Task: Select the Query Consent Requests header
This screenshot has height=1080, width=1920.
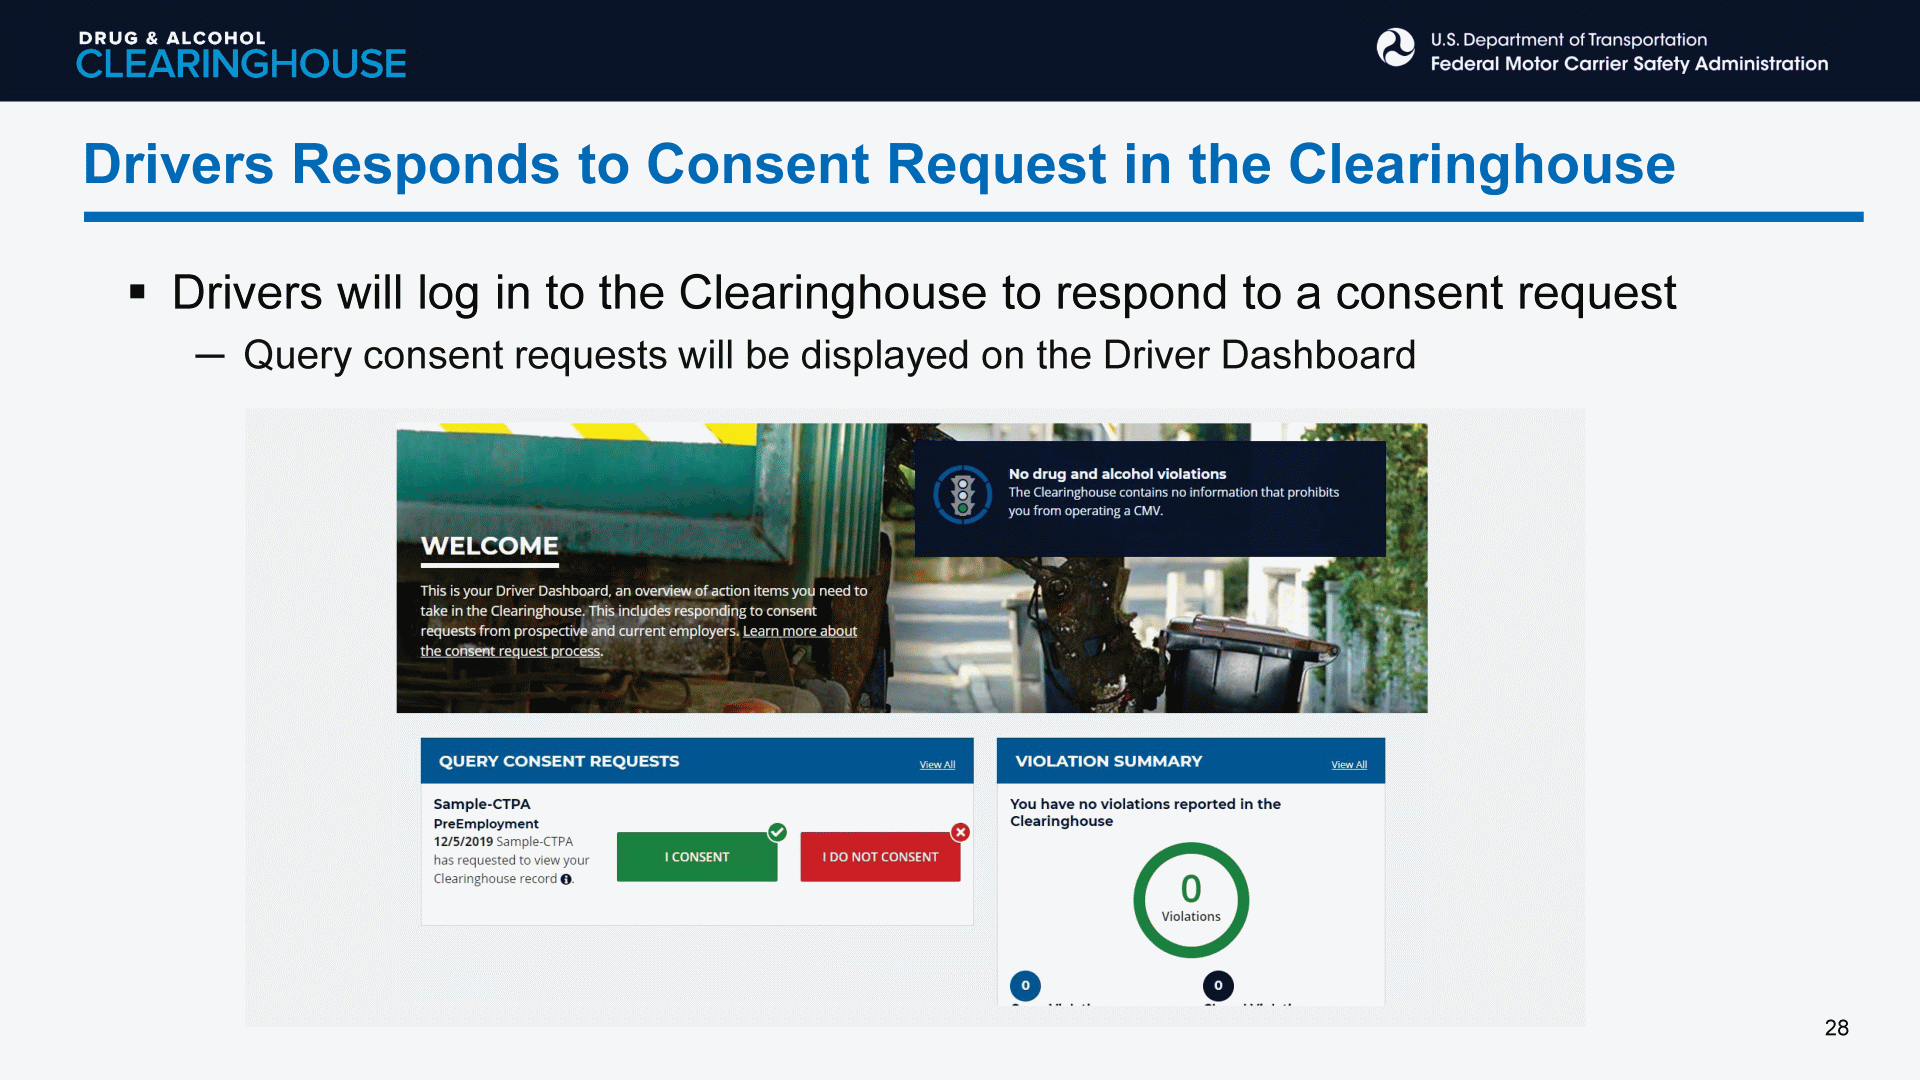Action: point(559,761)
